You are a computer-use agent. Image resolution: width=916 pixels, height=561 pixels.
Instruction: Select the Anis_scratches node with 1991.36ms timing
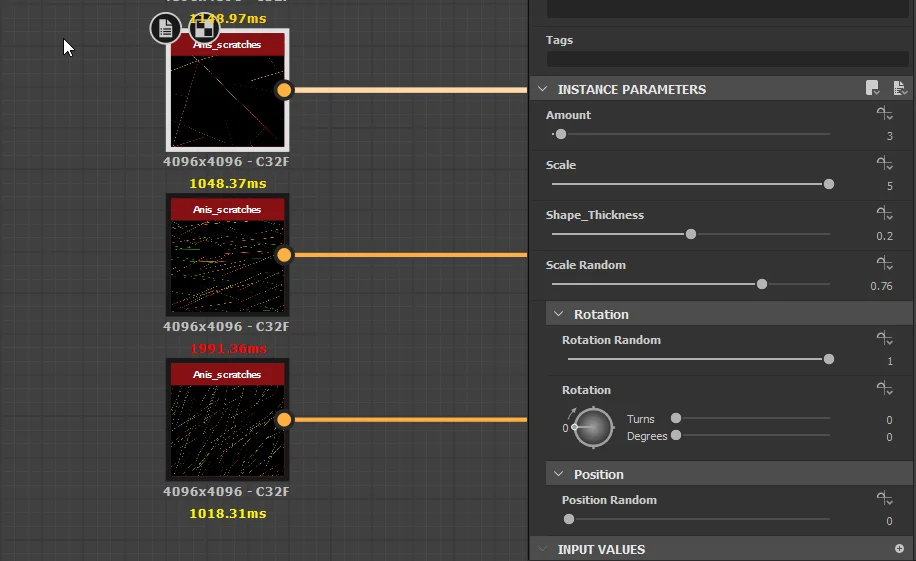click(x=227, y=420)
